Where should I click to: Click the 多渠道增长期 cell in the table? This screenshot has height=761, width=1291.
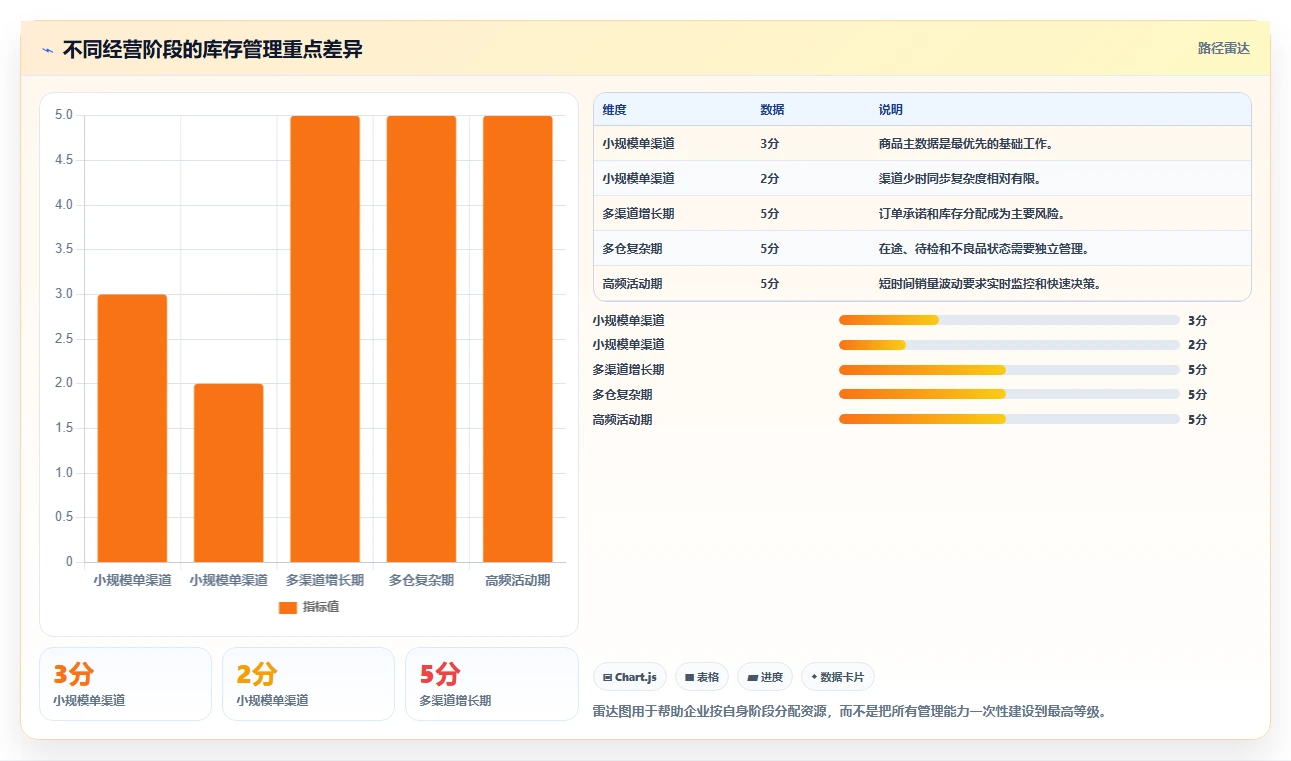pos(638,214)
